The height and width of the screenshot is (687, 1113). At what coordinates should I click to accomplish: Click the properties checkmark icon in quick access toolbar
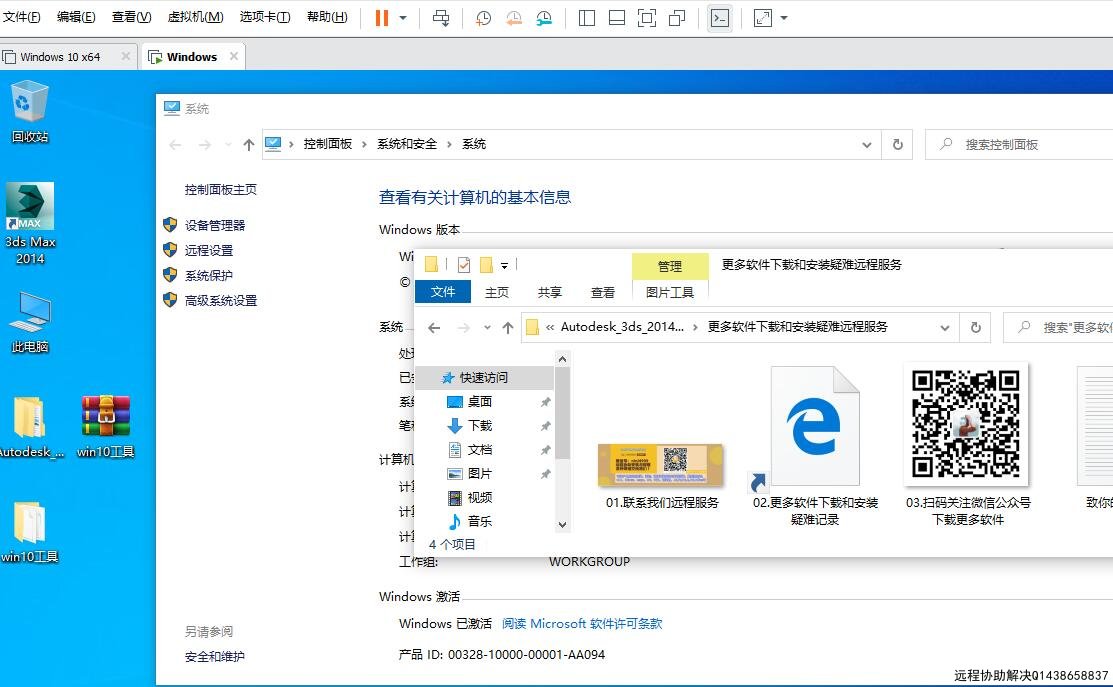point(464,265)
